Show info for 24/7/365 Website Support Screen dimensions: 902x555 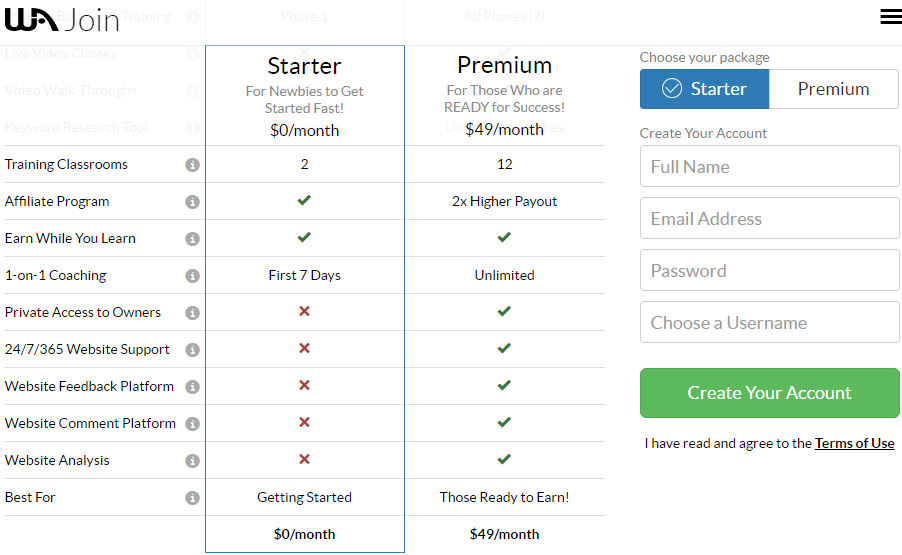pos(192,350)
